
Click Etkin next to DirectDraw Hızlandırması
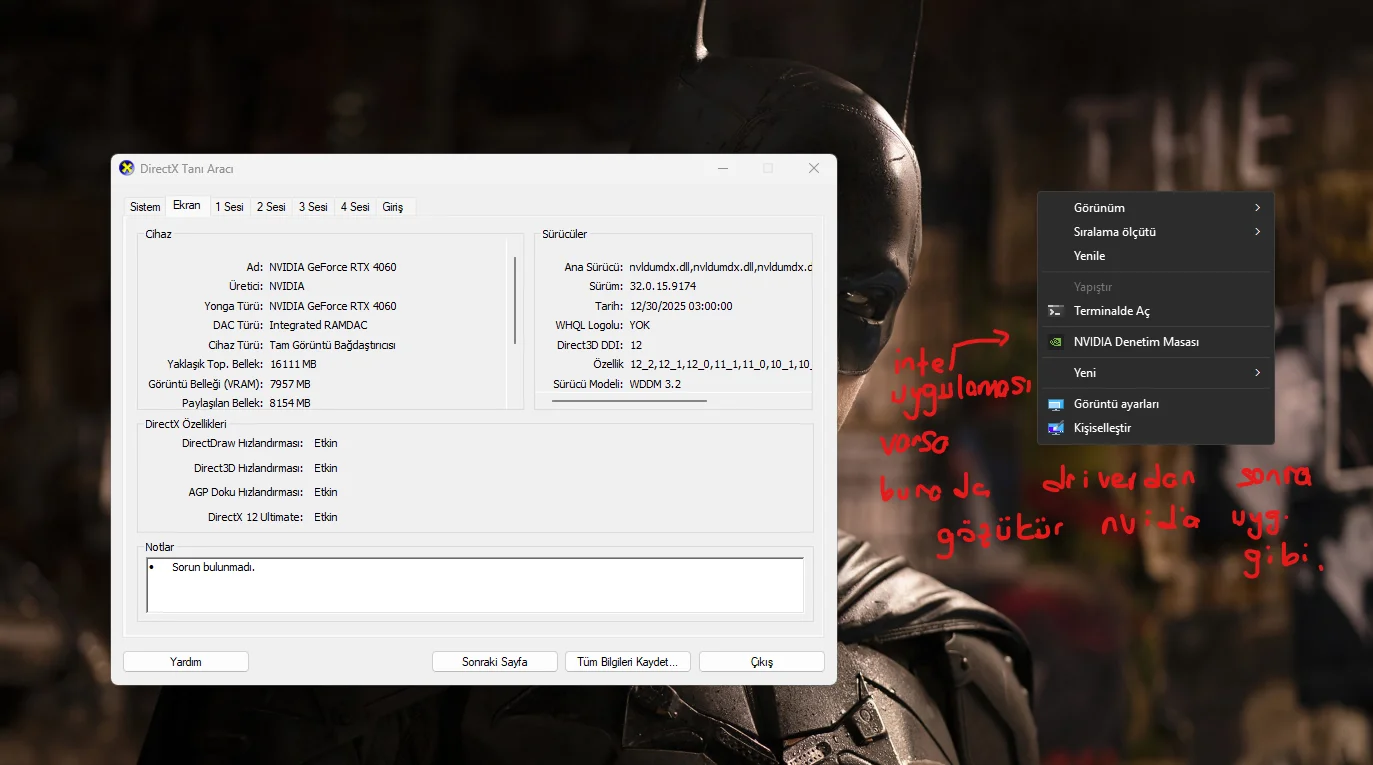[326, 443]
